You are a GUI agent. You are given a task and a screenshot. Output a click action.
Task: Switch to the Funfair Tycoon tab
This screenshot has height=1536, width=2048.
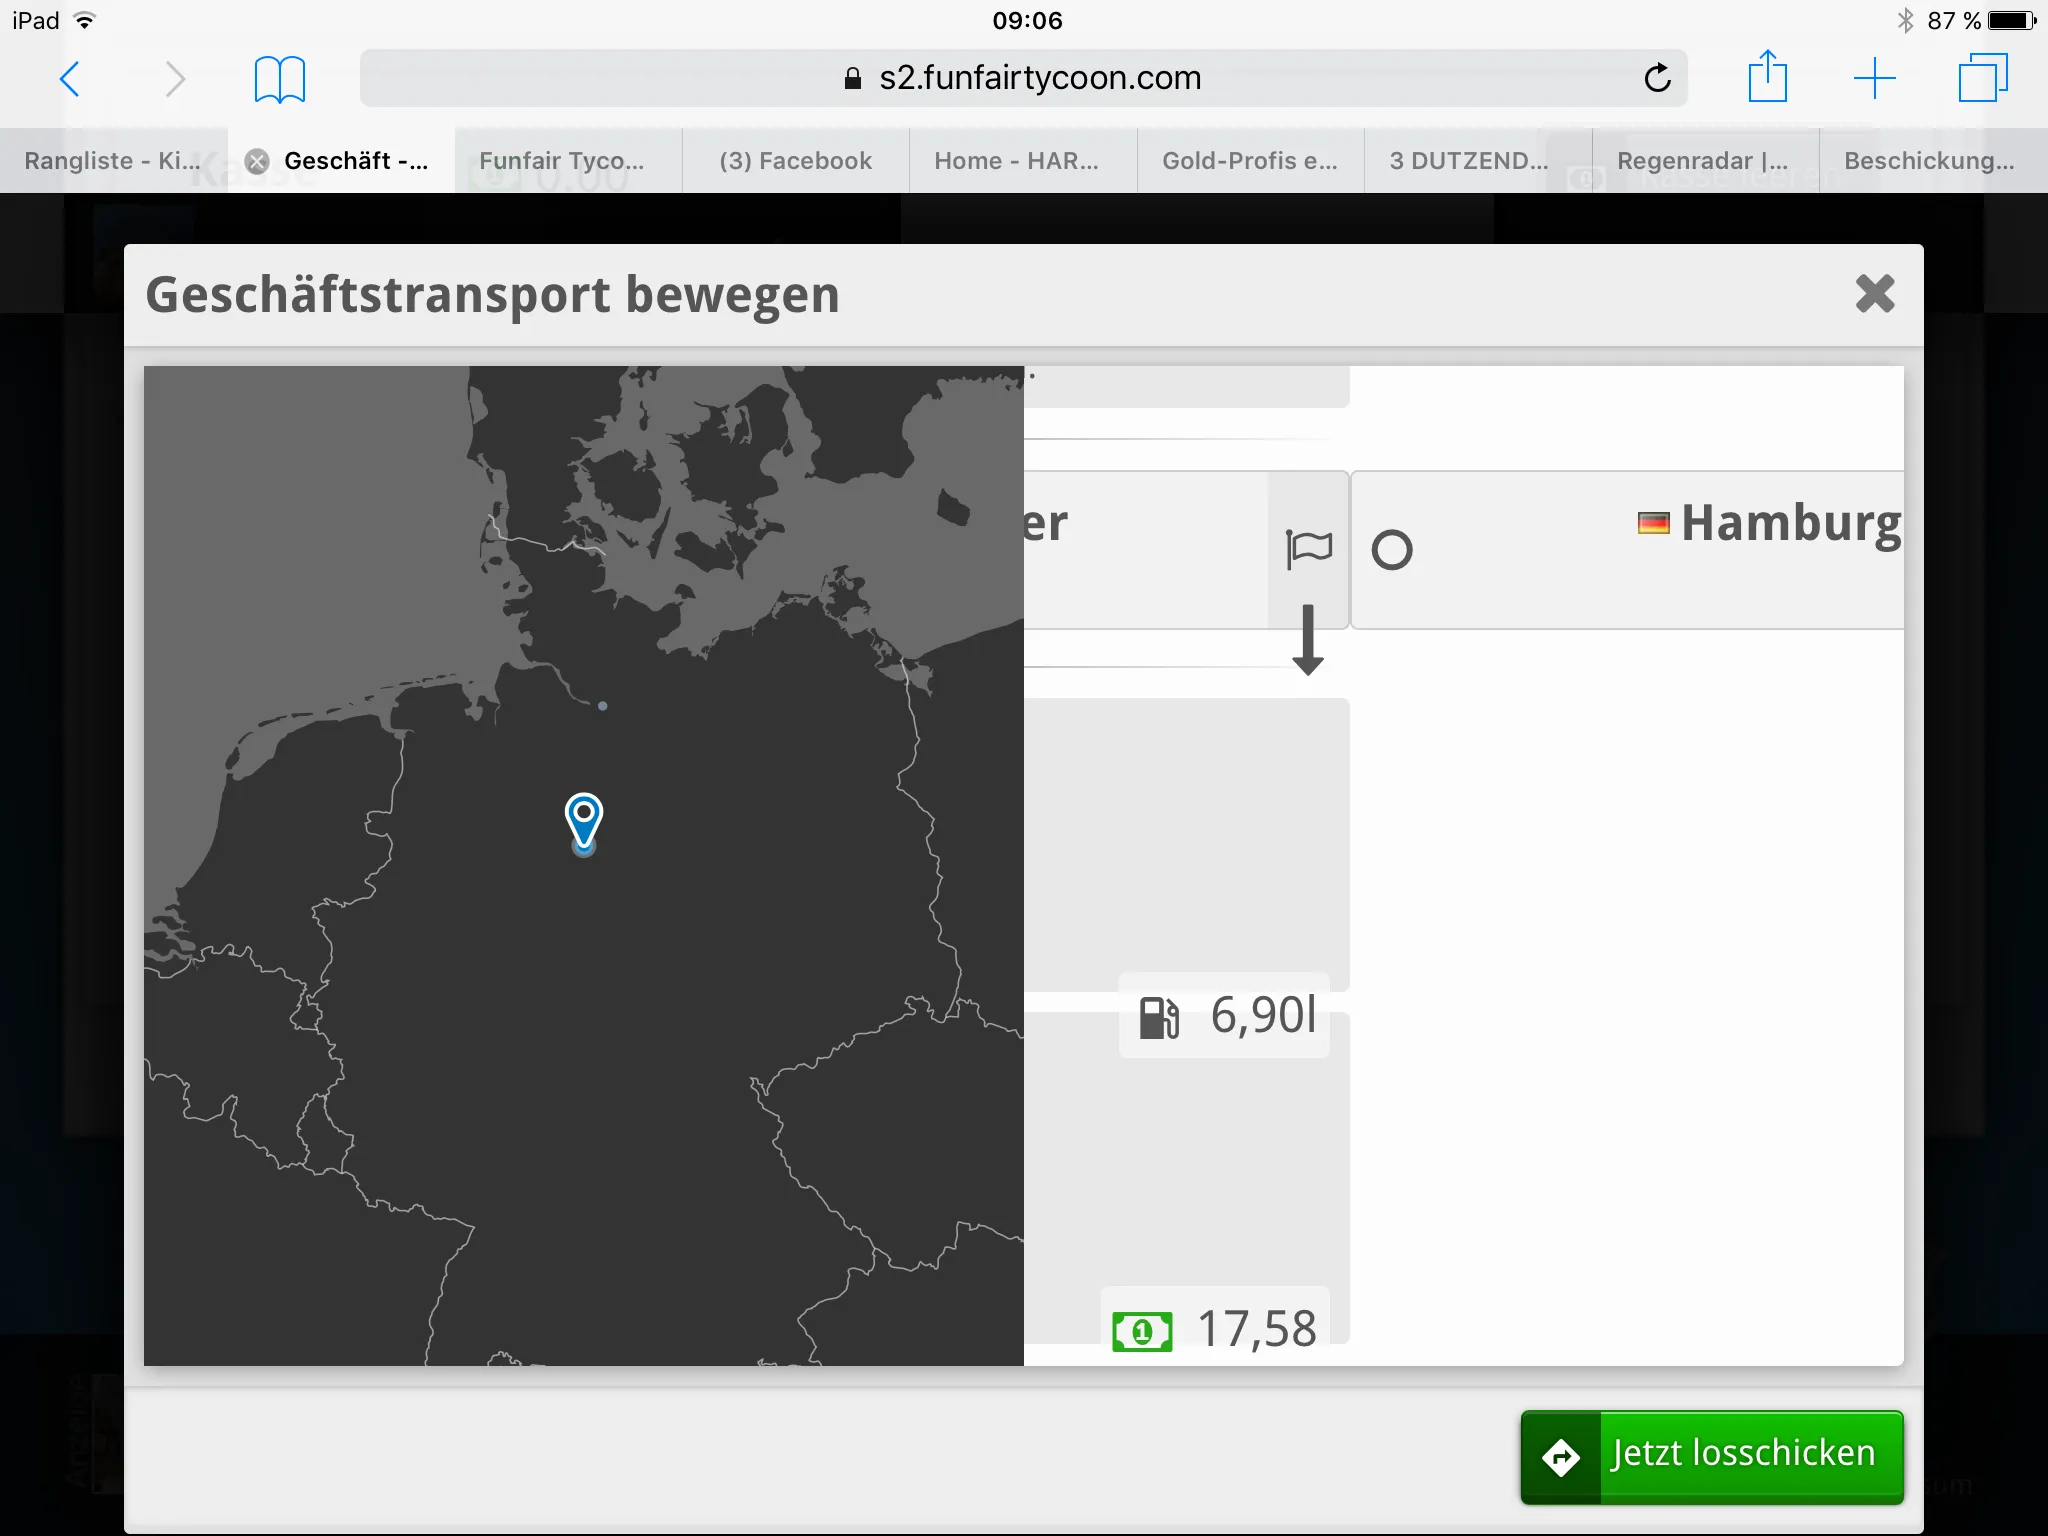(x=562, y=161)
